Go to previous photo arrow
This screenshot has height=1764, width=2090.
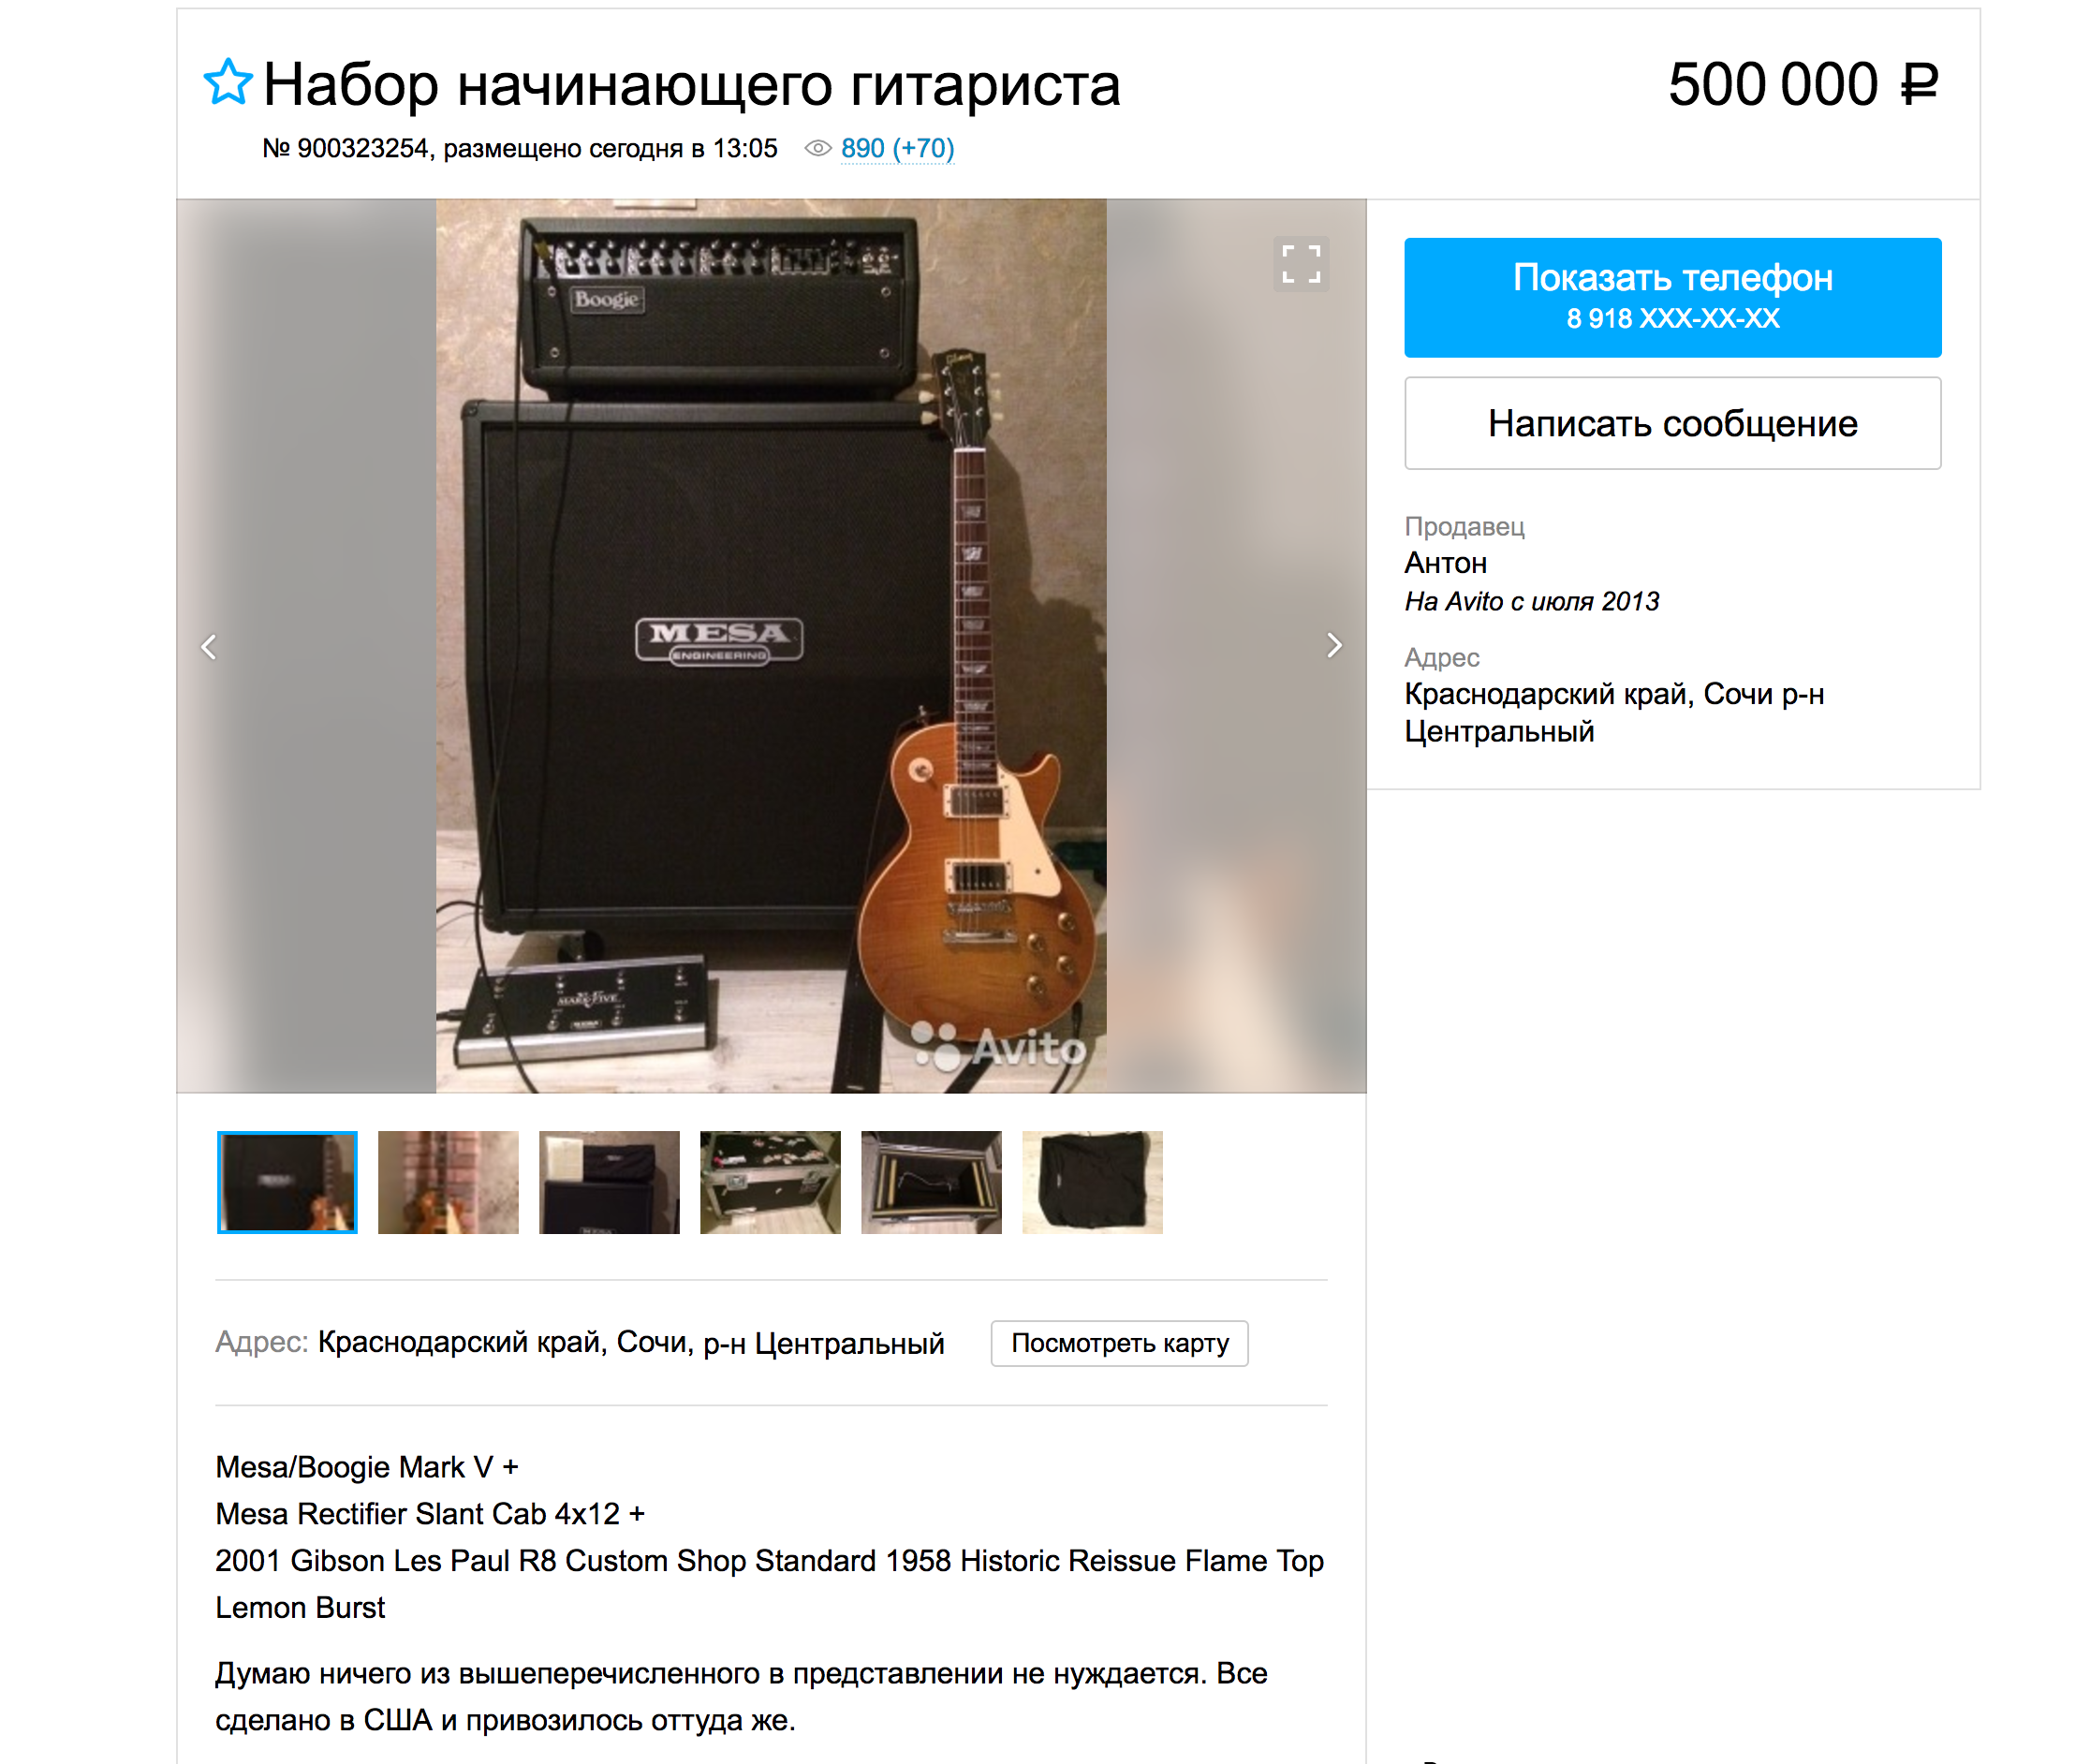click(209, 647)
